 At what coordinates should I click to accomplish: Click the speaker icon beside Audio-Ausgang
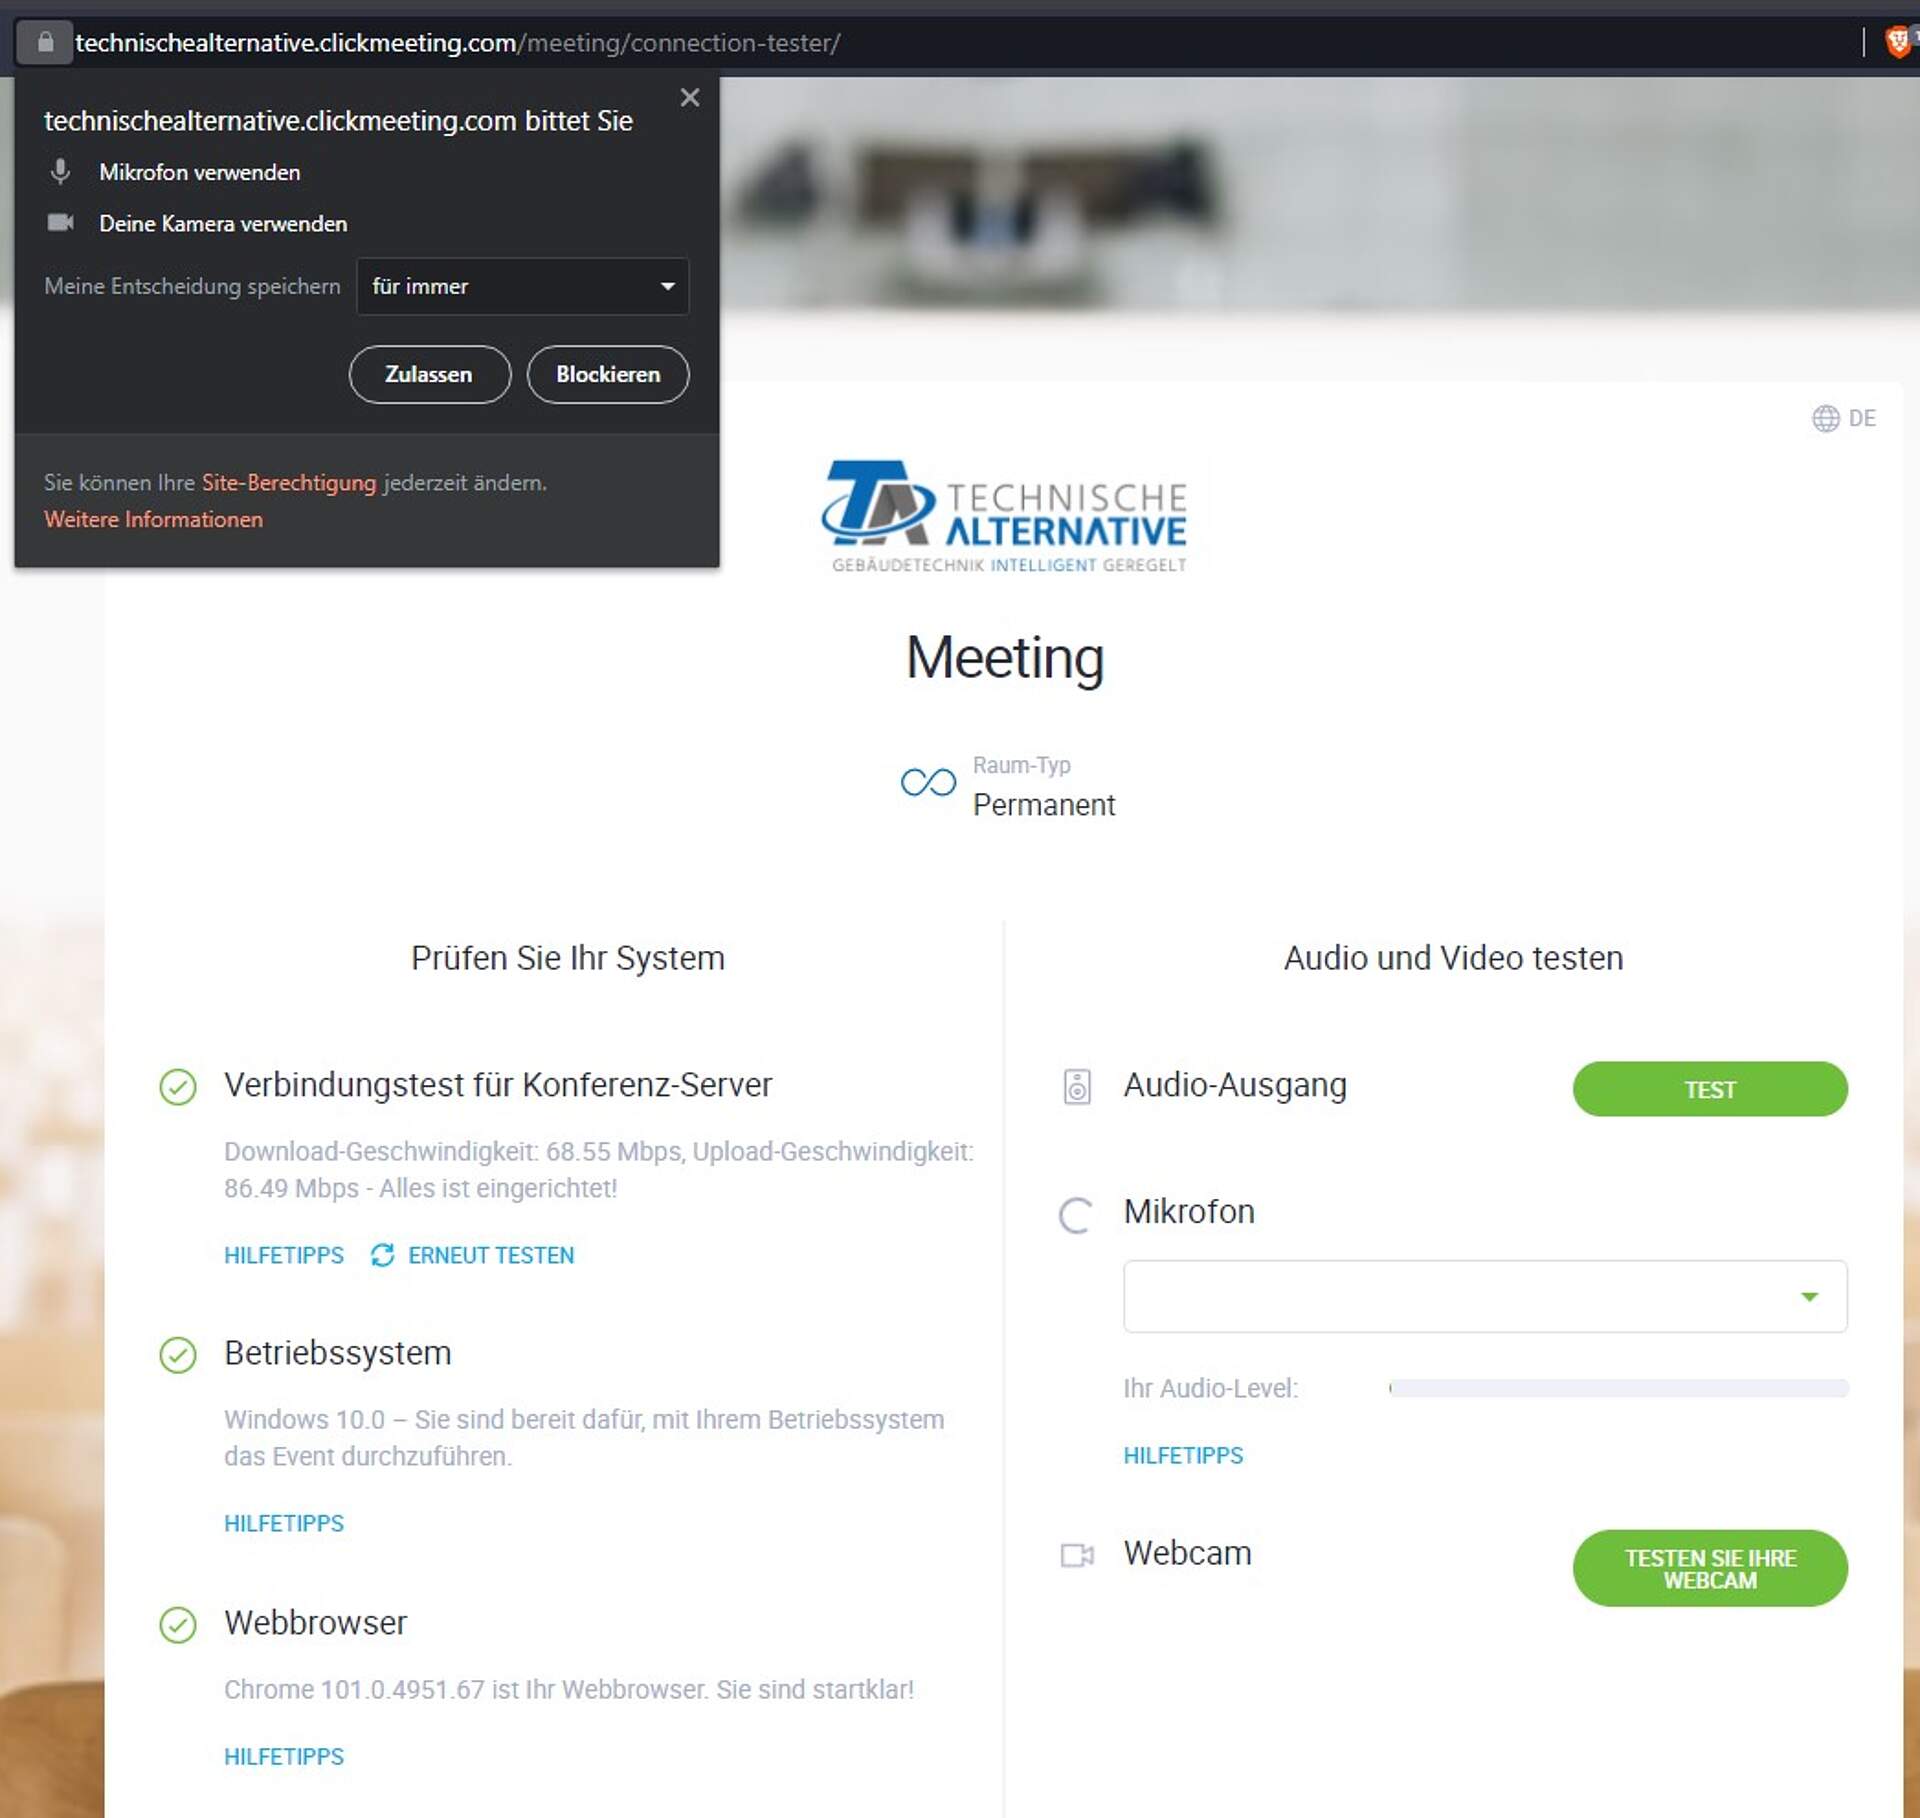tap(1076, 1086)
